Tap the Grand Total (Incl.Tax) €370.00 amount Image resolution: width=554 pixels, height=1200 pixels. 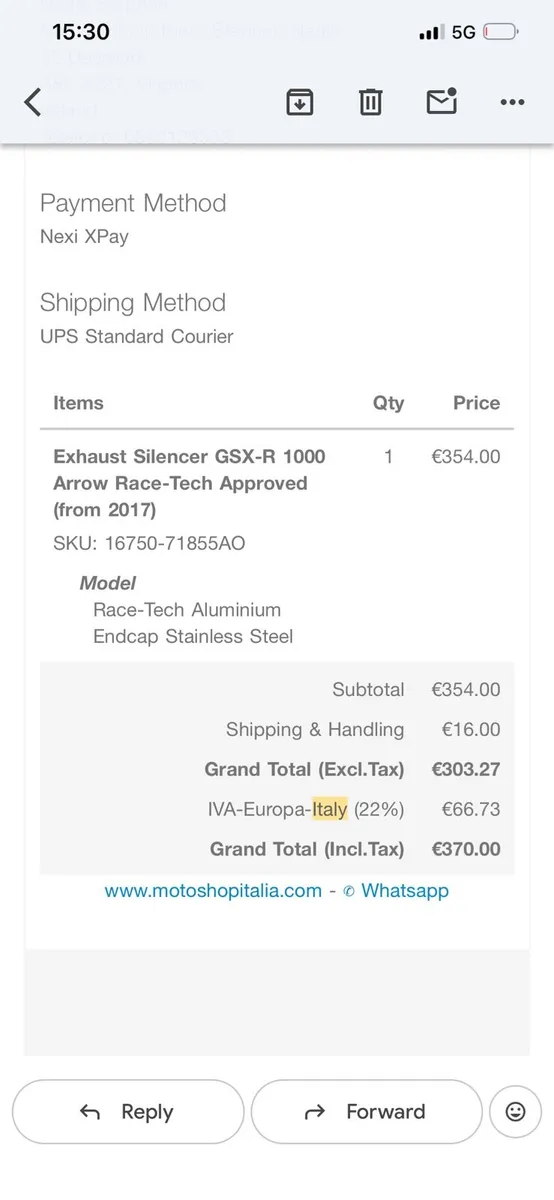(466, 849)
